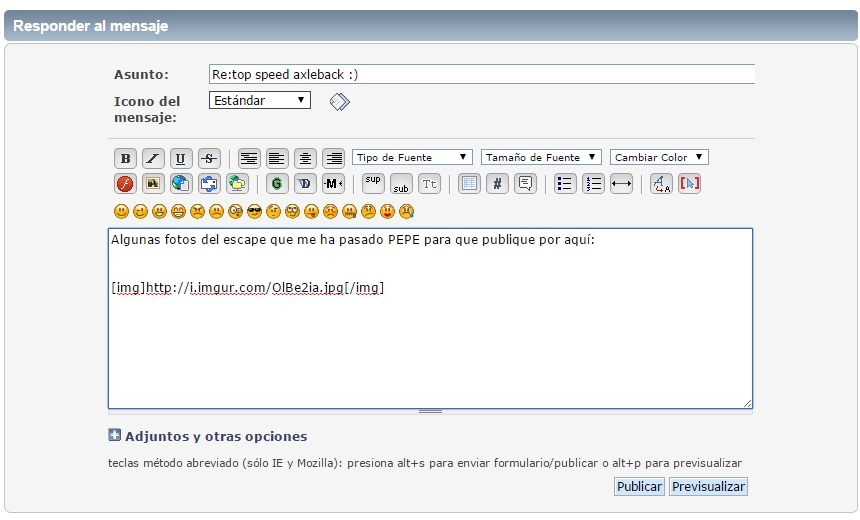Apply shadow text effect

305,184
